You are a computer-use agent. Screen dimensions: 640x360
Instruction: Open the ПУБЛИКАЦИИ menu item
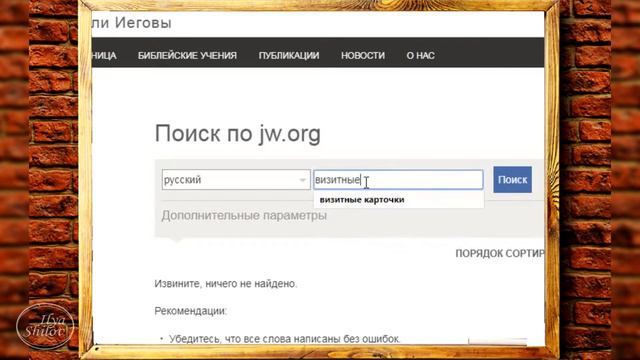click(x=289, y=56)
